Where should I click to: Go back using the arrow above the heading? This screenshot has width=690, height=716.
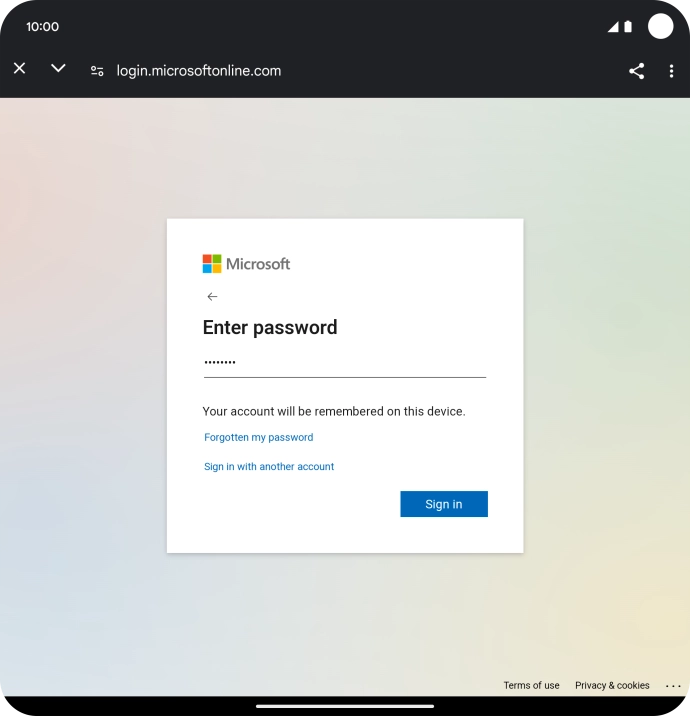point(212,297)
